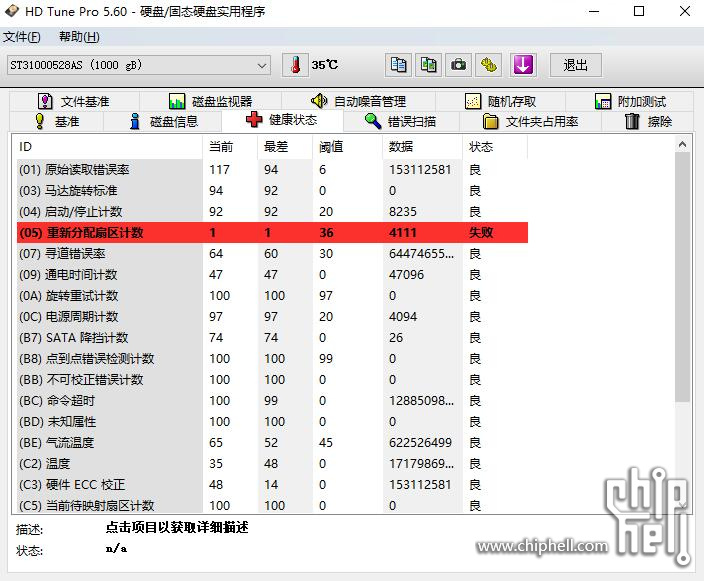
Task: Switch to the 磁盘信息 tab
Action: pos(163,121)
